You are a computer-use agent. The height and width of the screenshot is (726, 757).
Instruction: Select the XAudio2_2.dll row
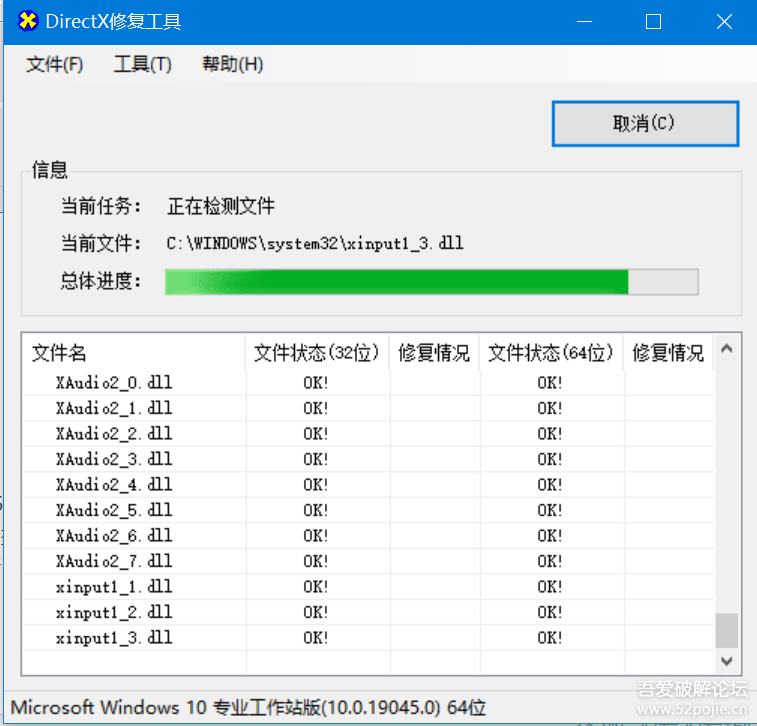(x=368, y=434)
